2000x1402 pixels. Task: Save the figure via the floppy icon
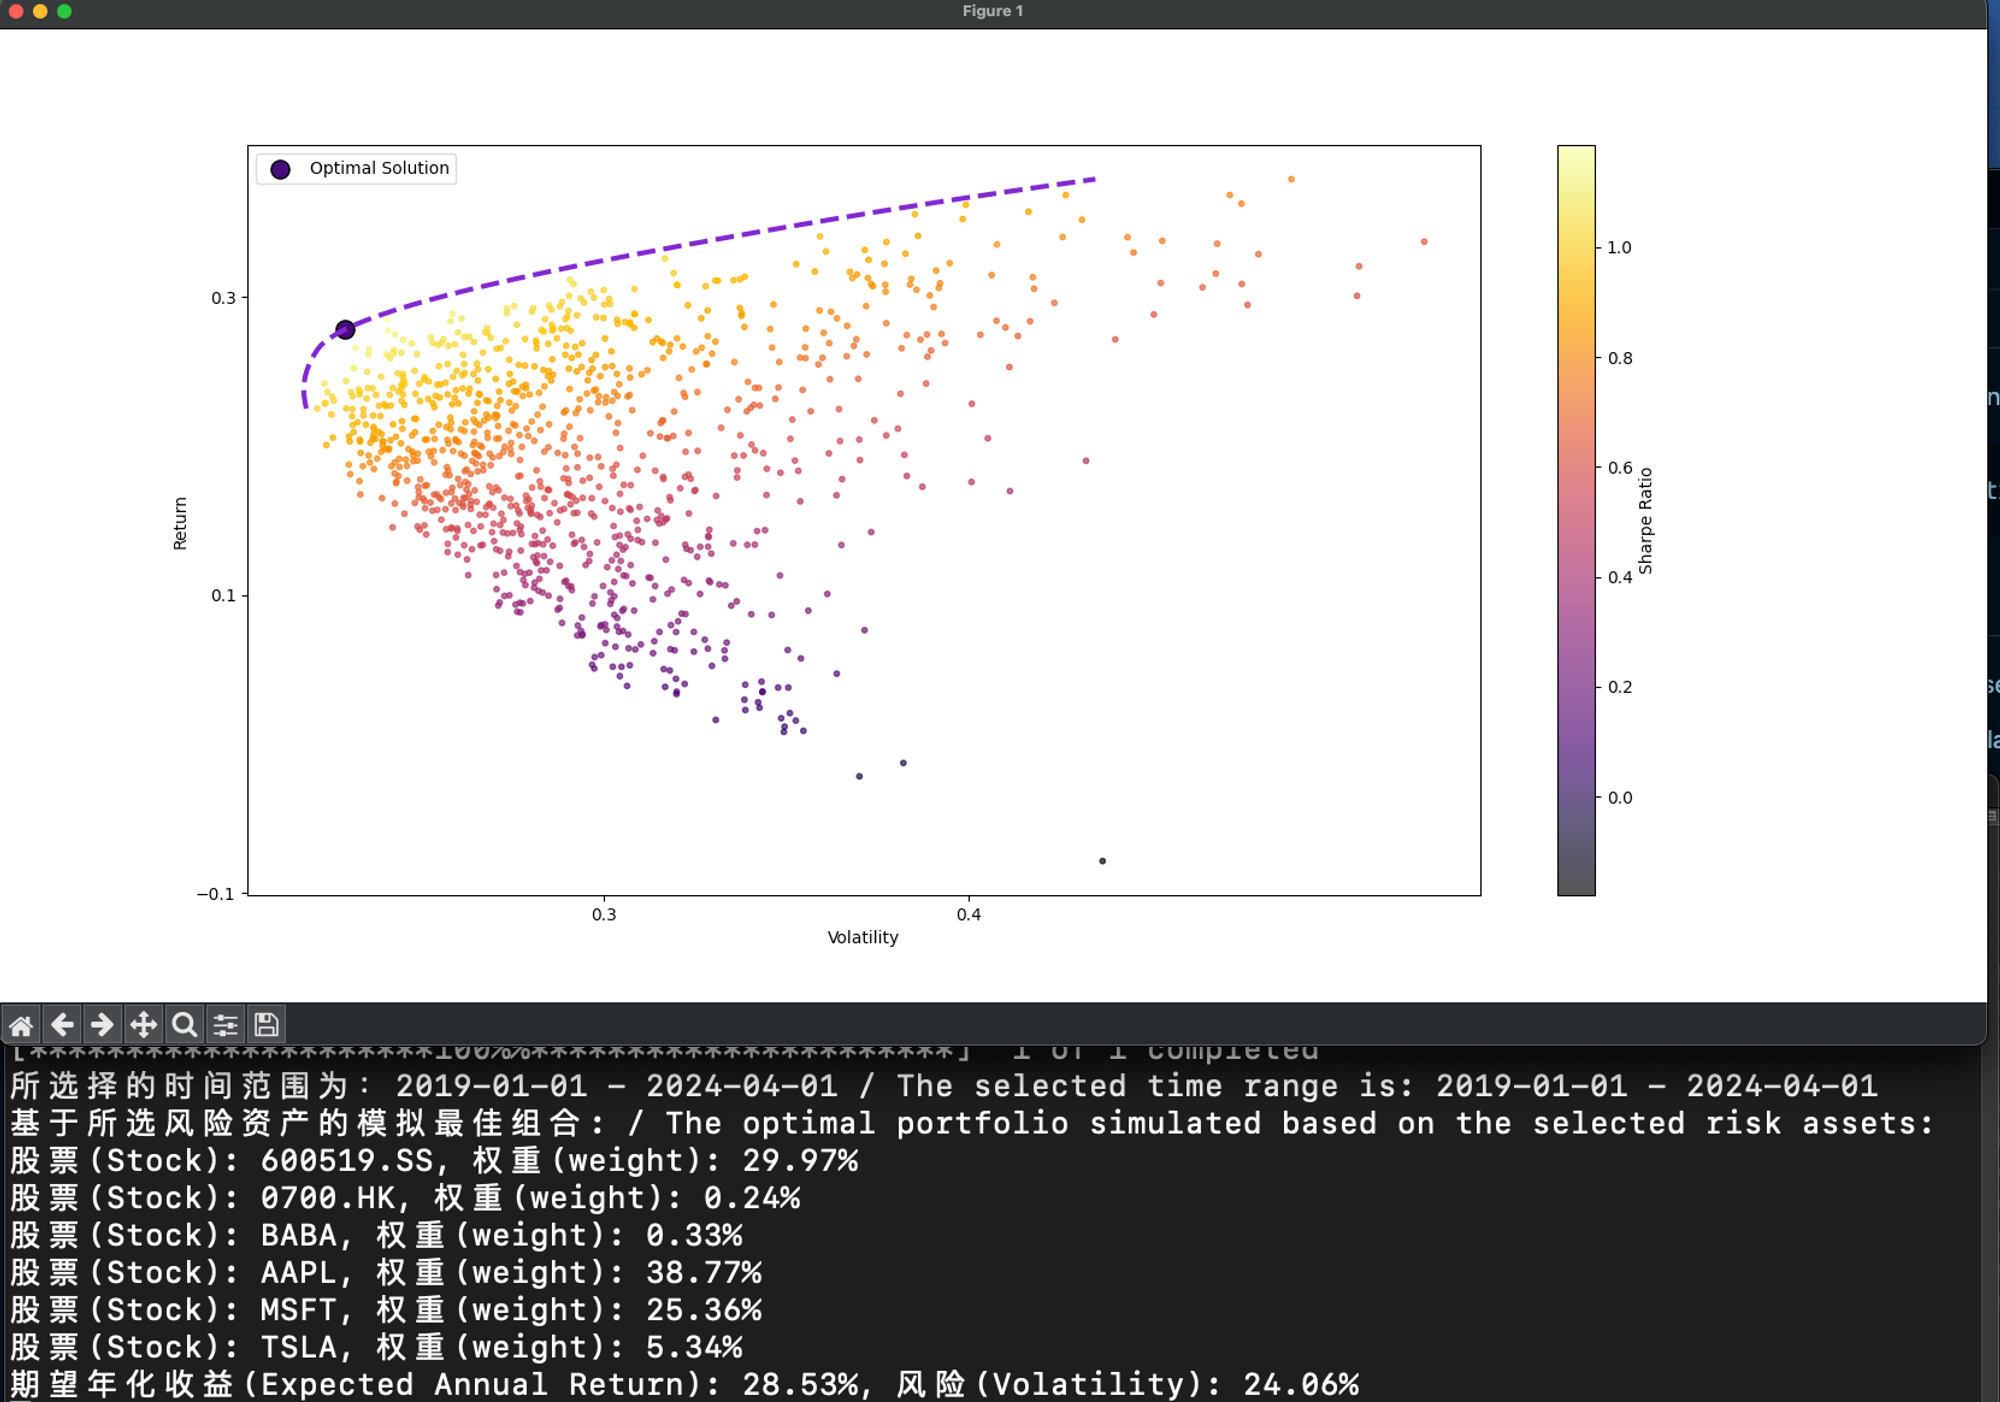tap(266, 1024)
